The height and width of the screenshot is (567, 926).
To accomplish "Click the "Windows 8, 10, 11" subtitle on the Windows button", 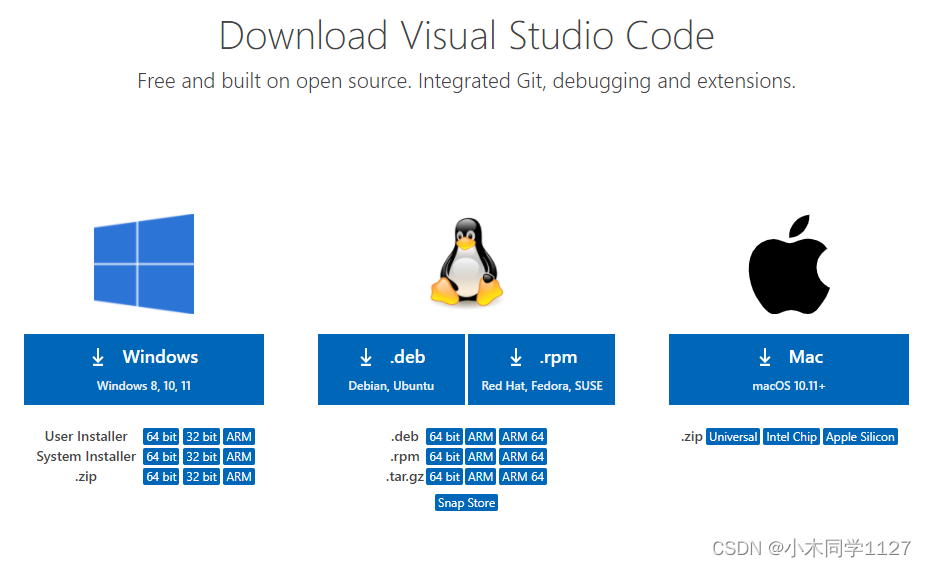I will pyautogui.click(x=144, y=386).
